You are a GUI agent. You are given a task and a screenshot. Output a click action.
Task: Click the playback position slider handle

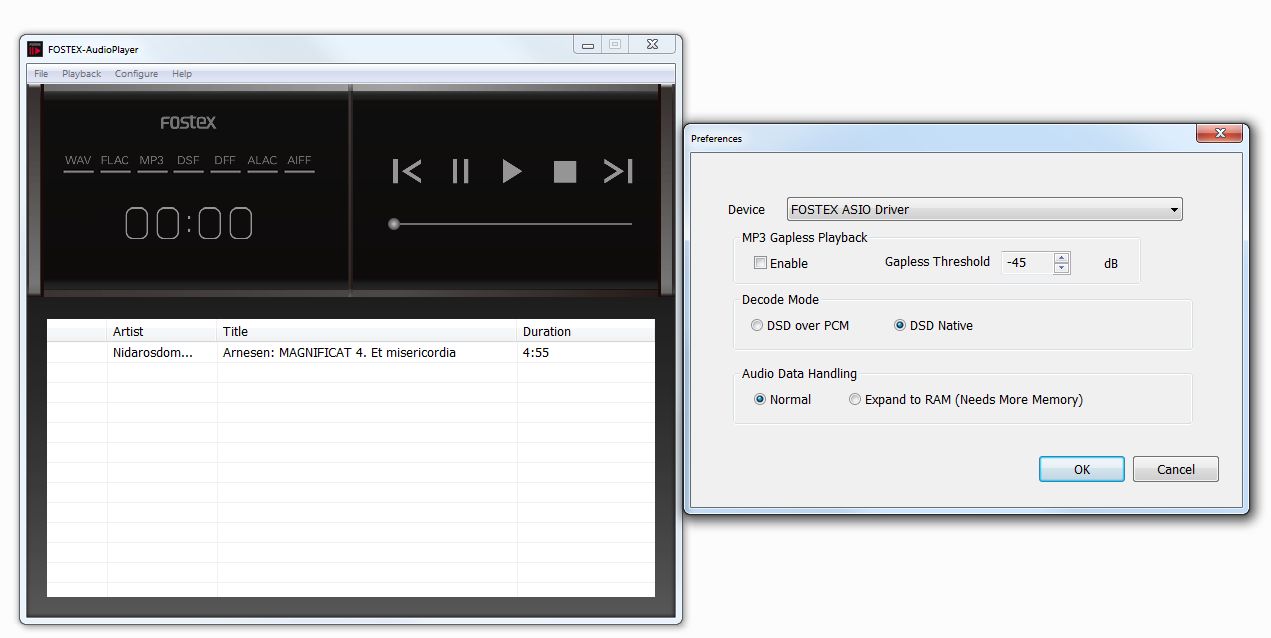[x=394, y=224]
